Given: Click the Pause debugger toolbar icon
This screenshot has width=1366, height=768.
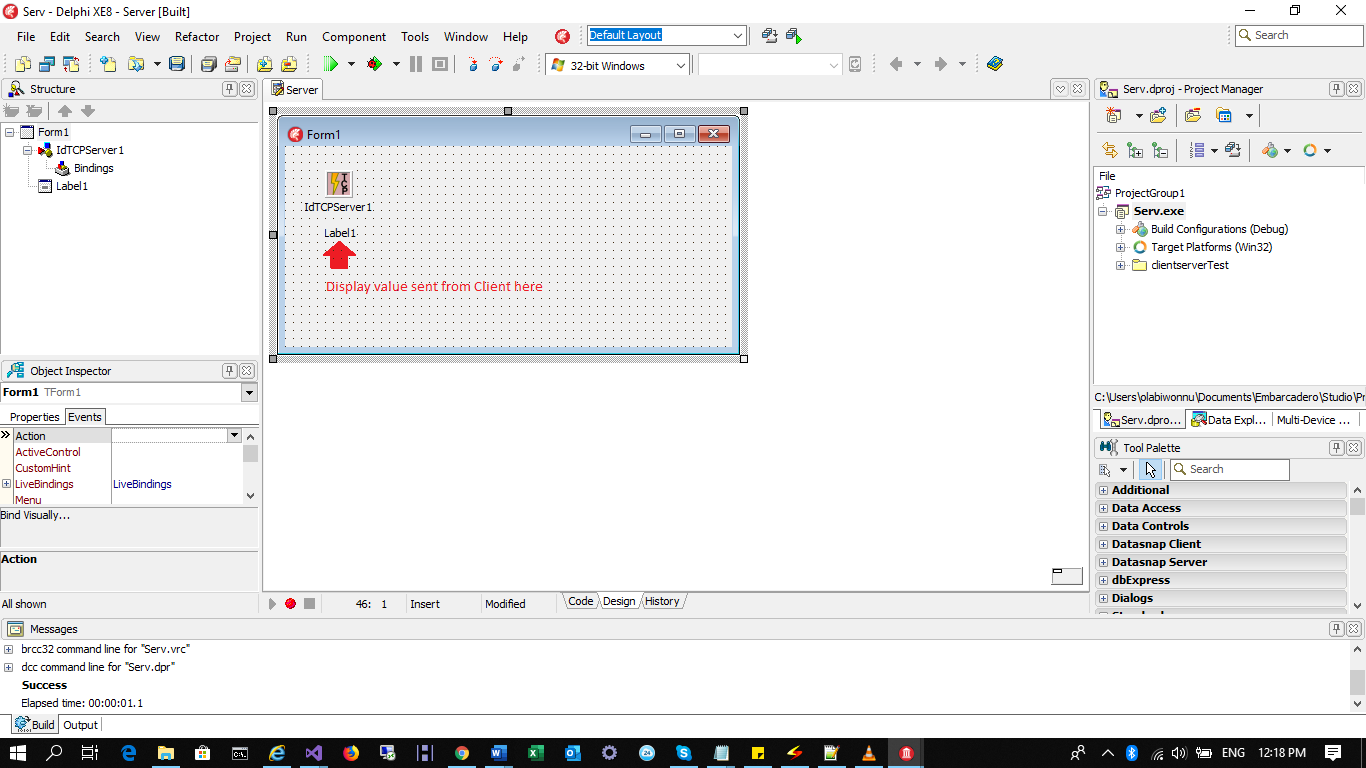Looking at the screenshot, I should click(416, 64).
